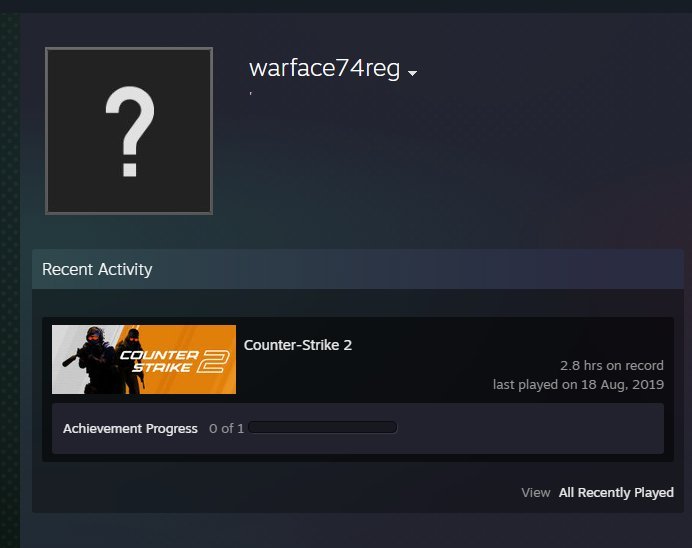Click the second soldier on orange background
Screen dimensions: 692x548
(x=132, y=361)
